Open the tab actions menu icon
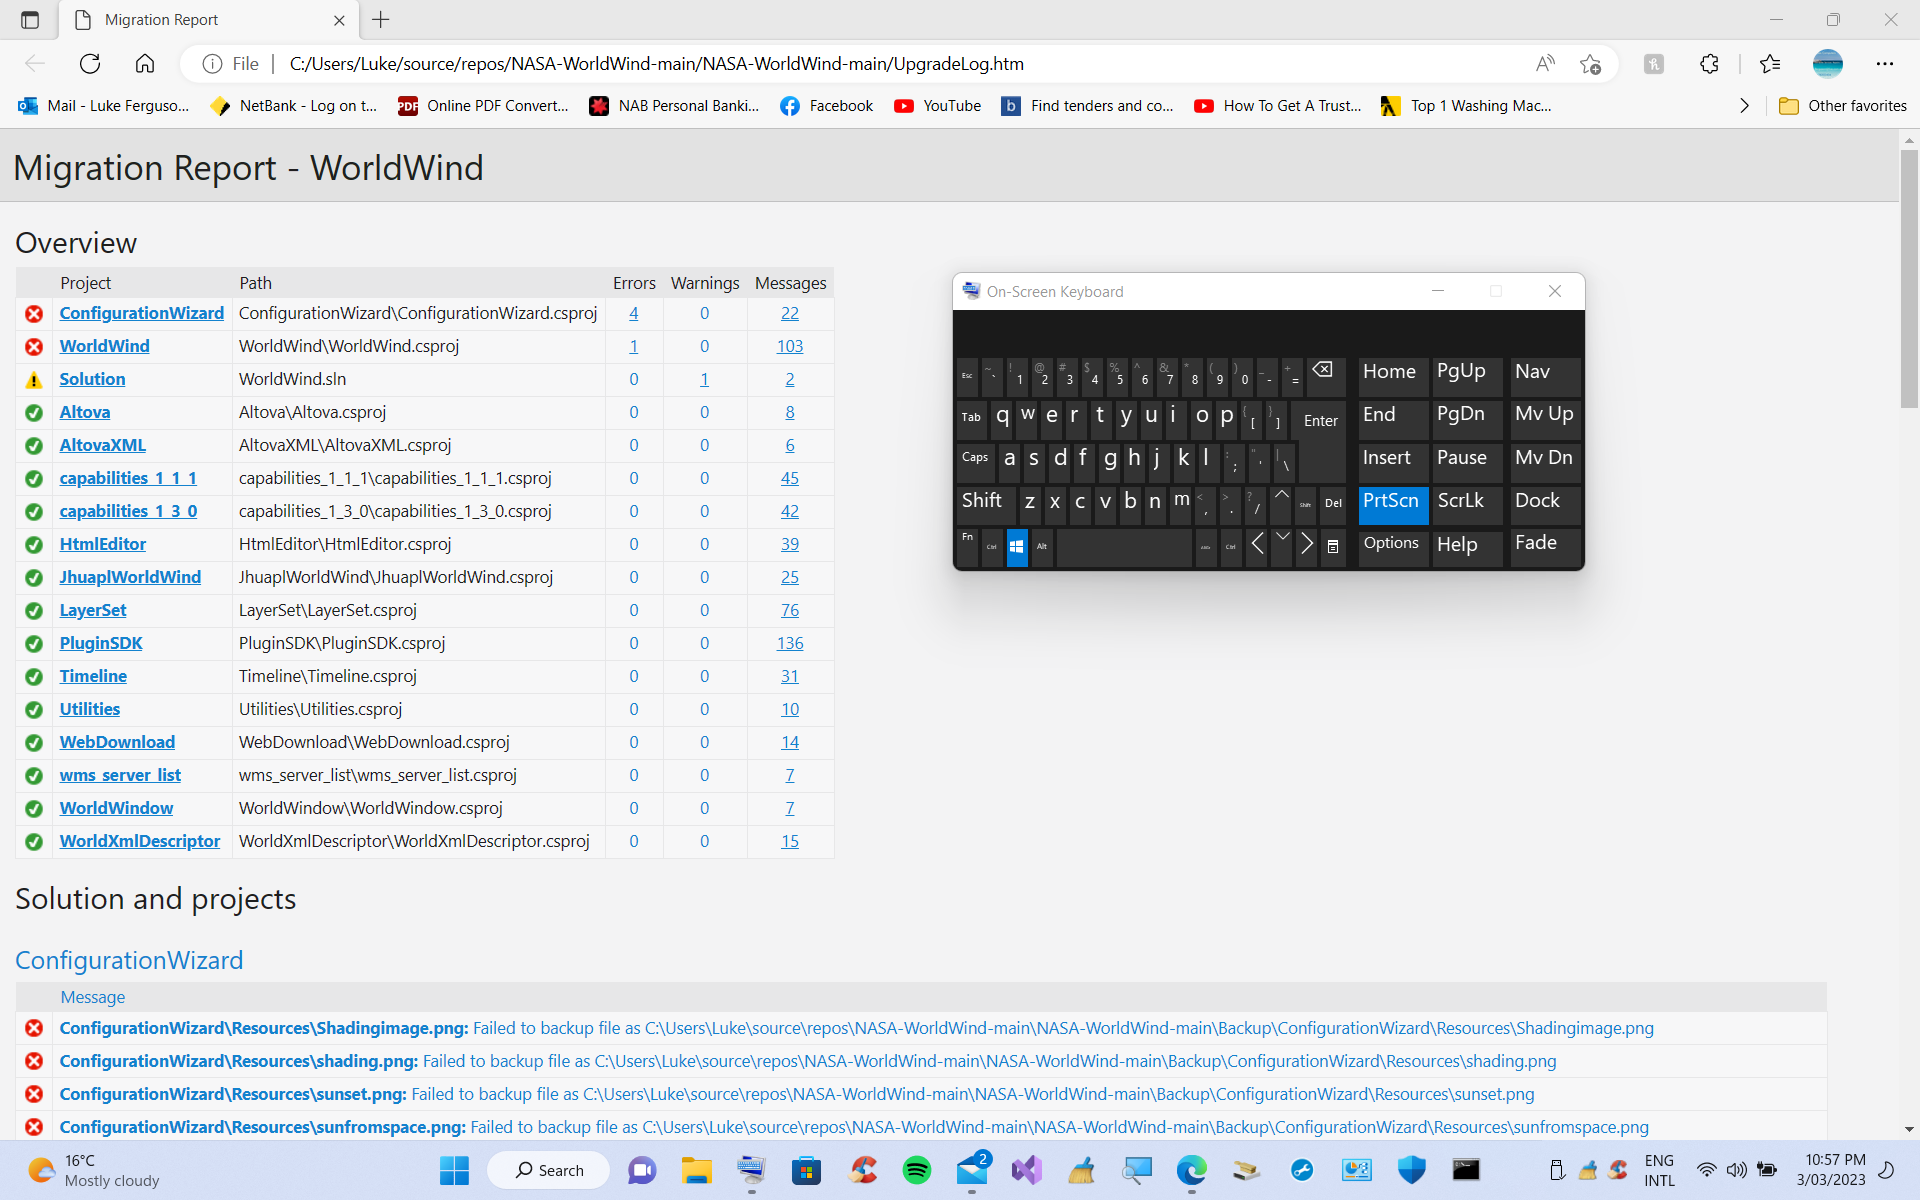 coord(30,20)
